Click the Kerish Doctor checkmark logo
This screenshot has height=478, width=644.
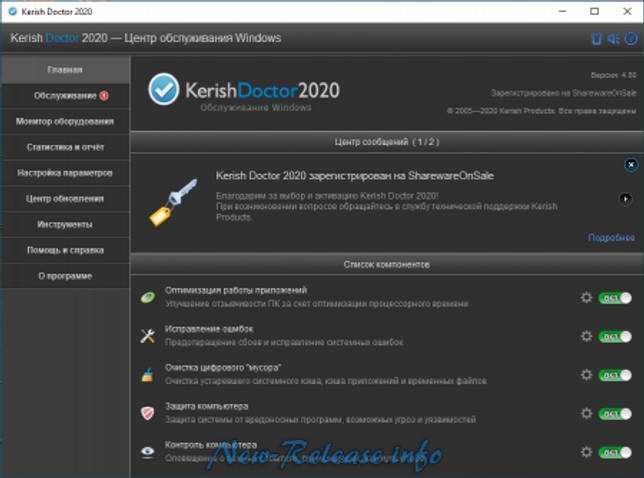click(x=163, y=89)
